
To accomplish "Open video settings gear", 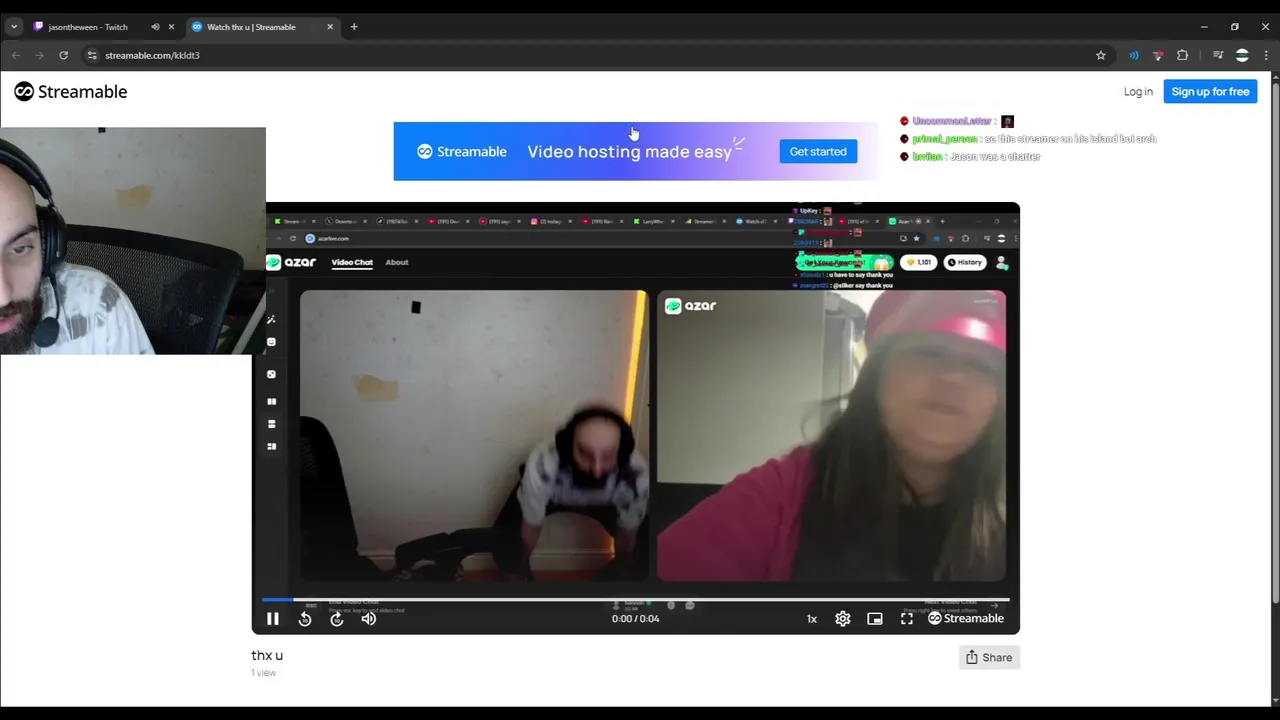I will tap(843, 619).
